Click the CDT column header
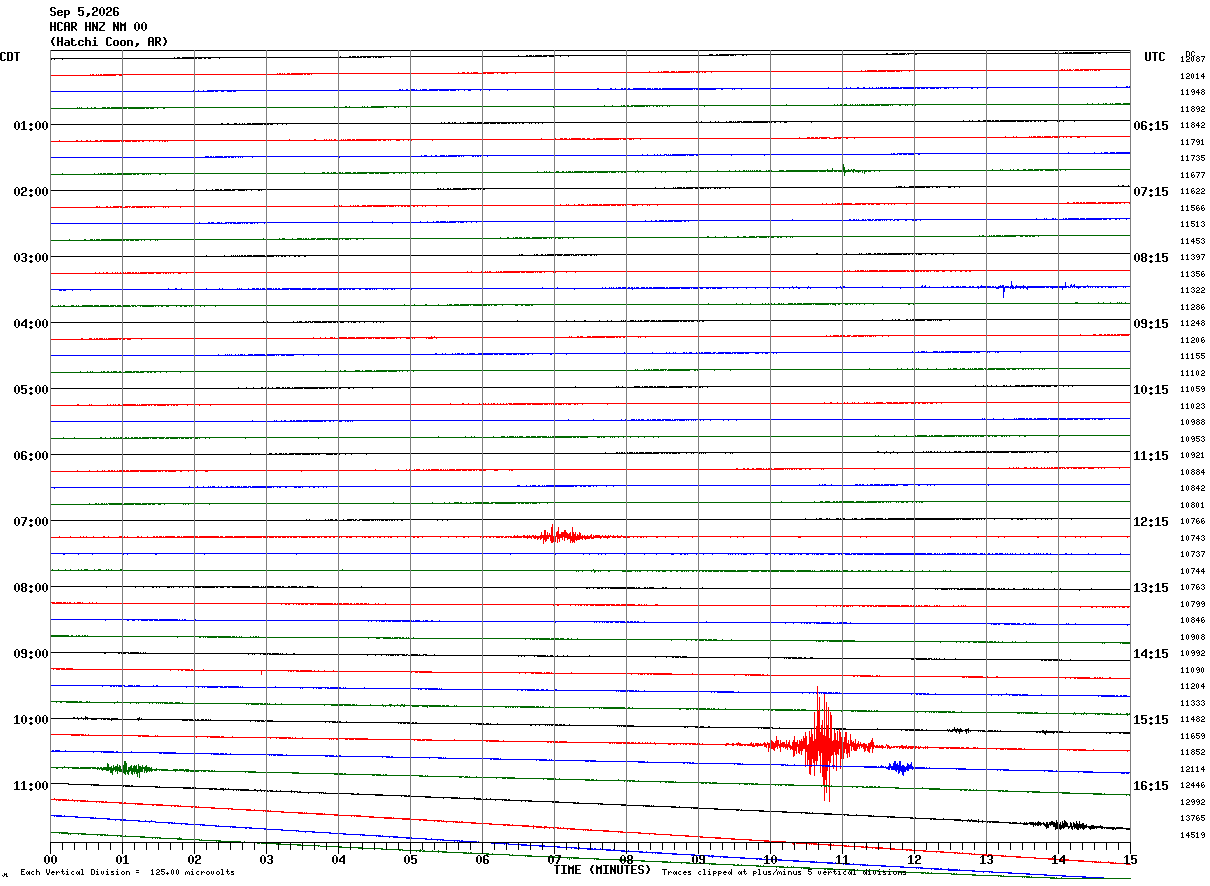 tap(10, 57)
